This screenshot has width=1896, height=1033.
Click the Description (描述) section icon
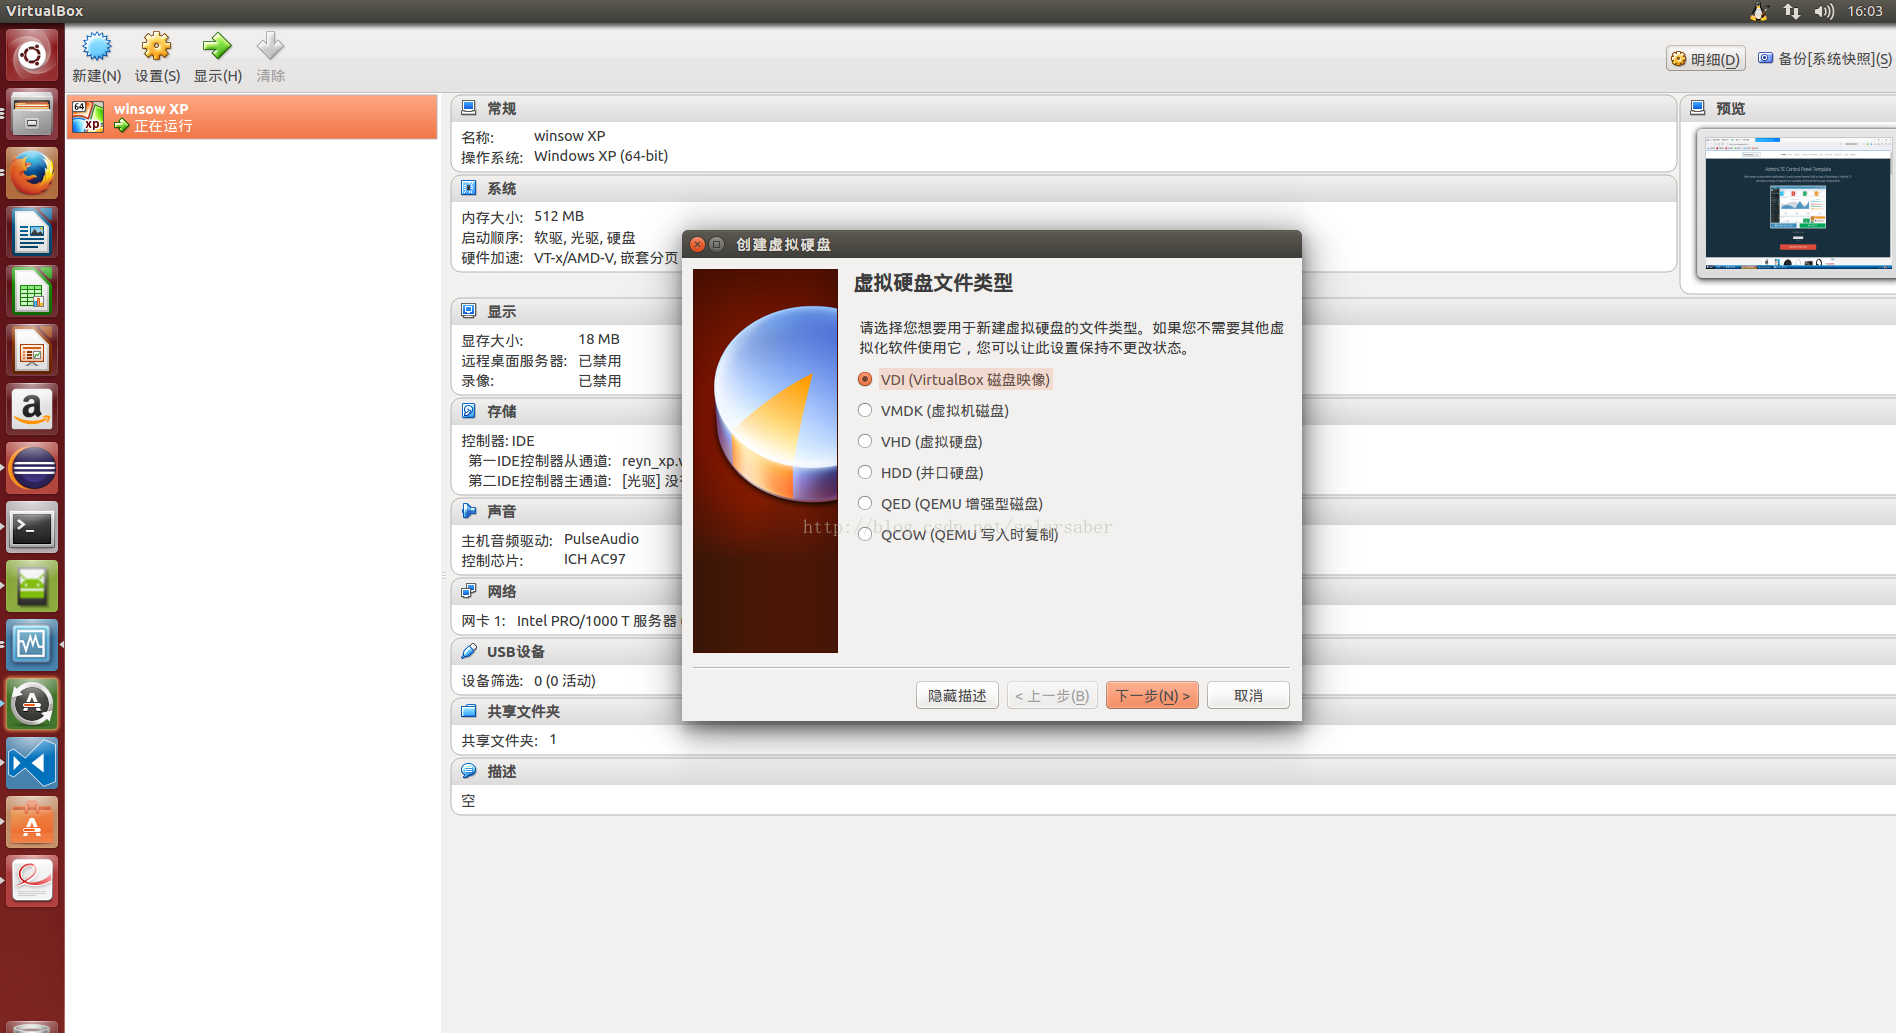(x=469, y=771)
